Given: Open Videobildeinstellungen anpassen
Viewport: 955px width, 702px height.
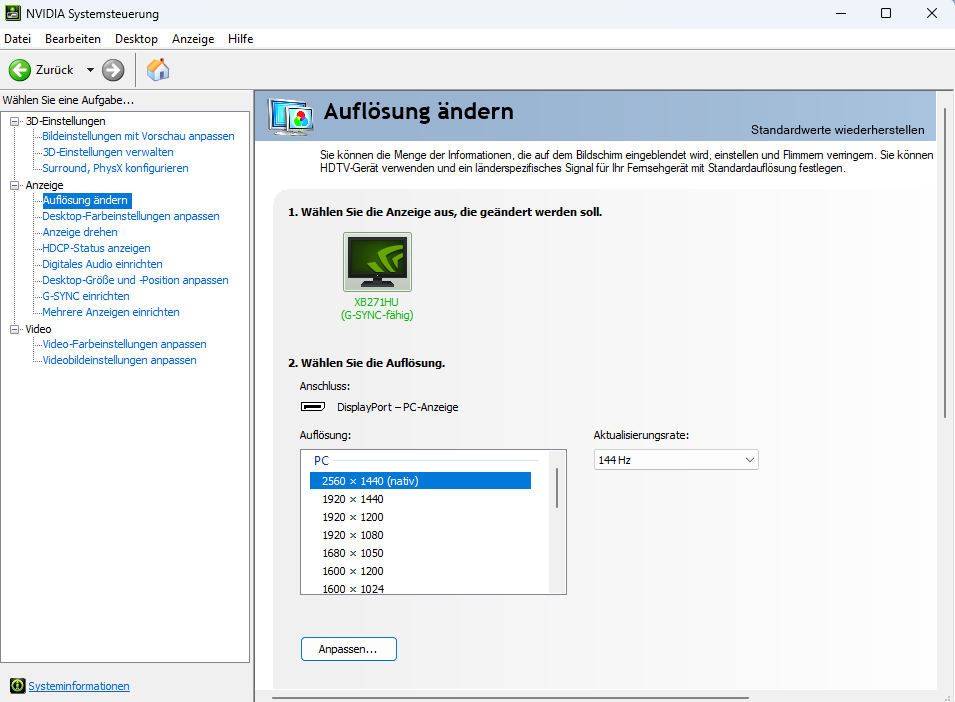Looking at the screenshot, I should coord(119,360).
